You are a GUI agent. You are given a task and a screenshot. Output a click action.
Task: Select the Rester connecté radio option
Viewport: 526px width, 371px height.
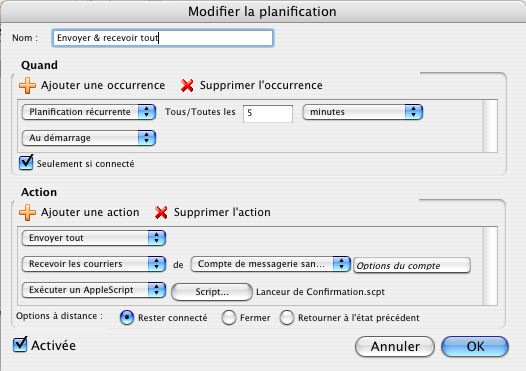(127, 317)
